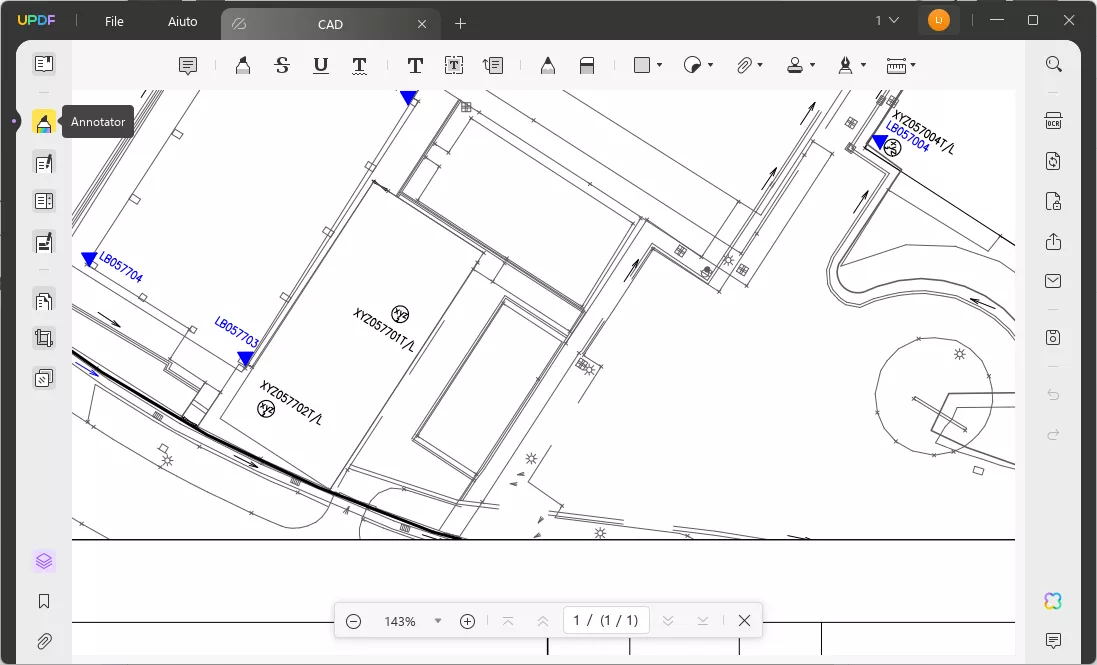The height and width of the screenshot is (665, 1097).
Task: Open the zoom level dropdown arrow
Action: point(438,621)
